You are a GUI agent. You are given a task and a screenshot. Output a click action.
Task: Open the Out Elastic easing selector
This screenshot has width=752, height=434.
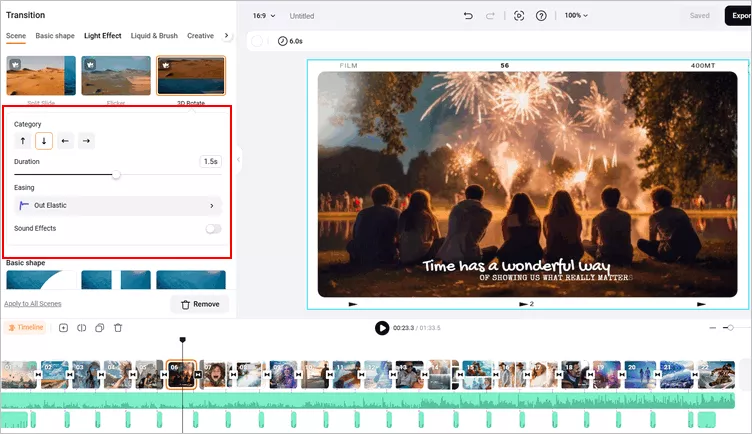point(118,205)
